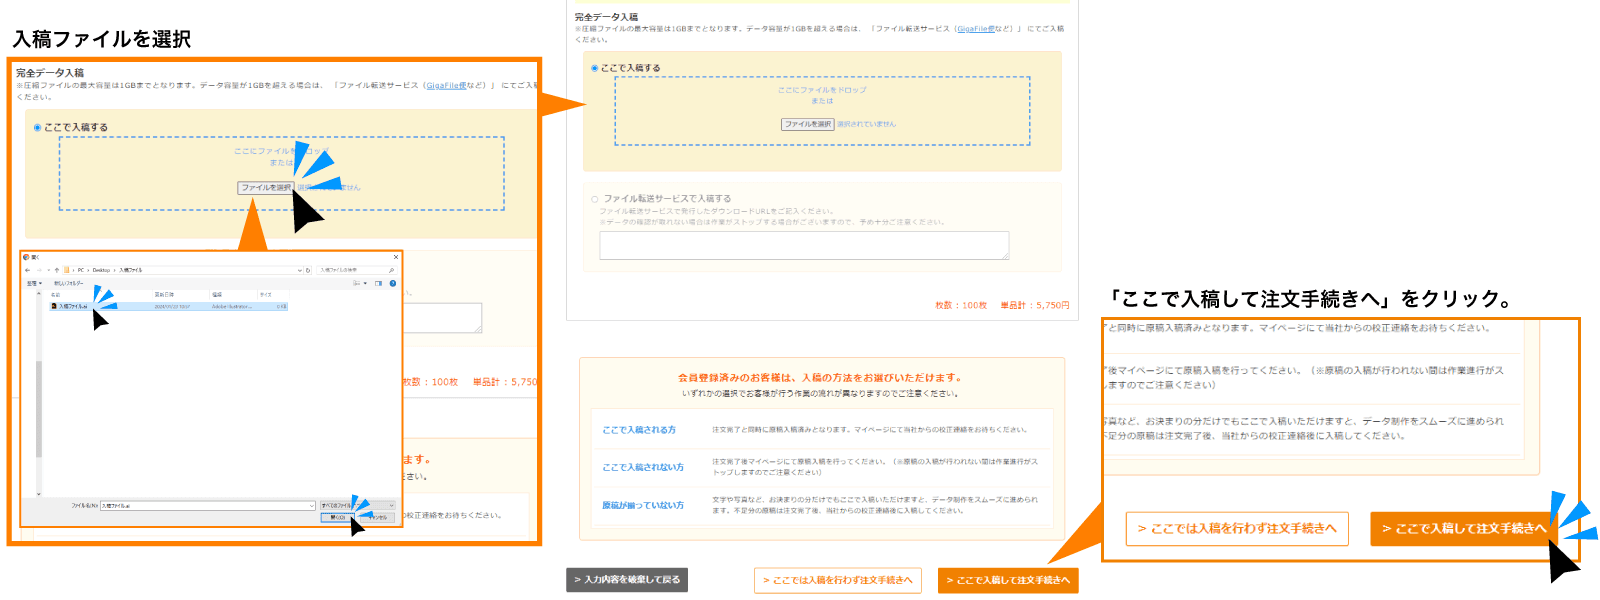Image resolution: width=1600 pixels, height=600 pixels.
Task: Click ここでは入稿を行わず注文手続きへ in right enlarged view
Action: (x=1237, y=529)
